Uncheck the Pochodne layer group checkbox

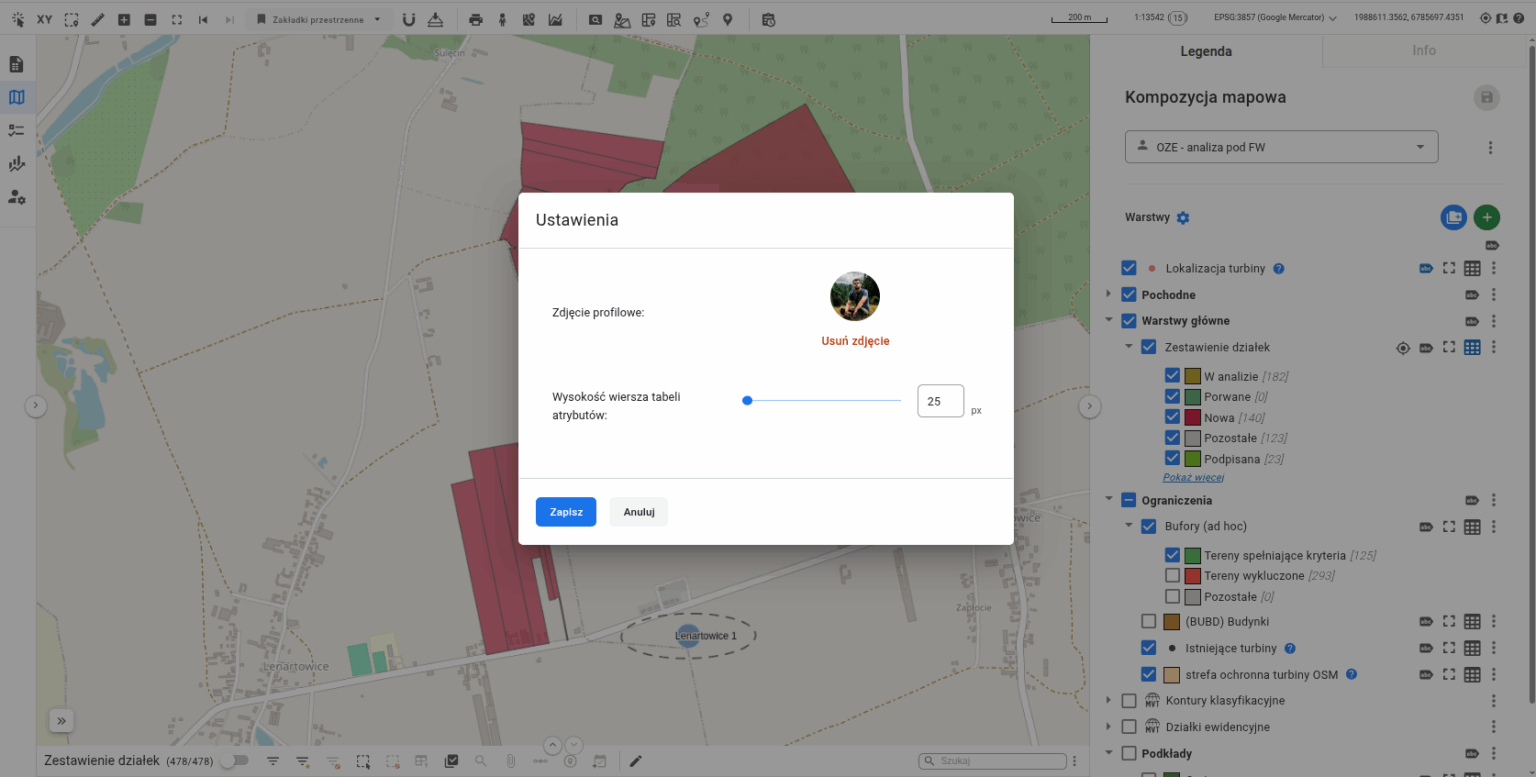(x=1129, y=295)
